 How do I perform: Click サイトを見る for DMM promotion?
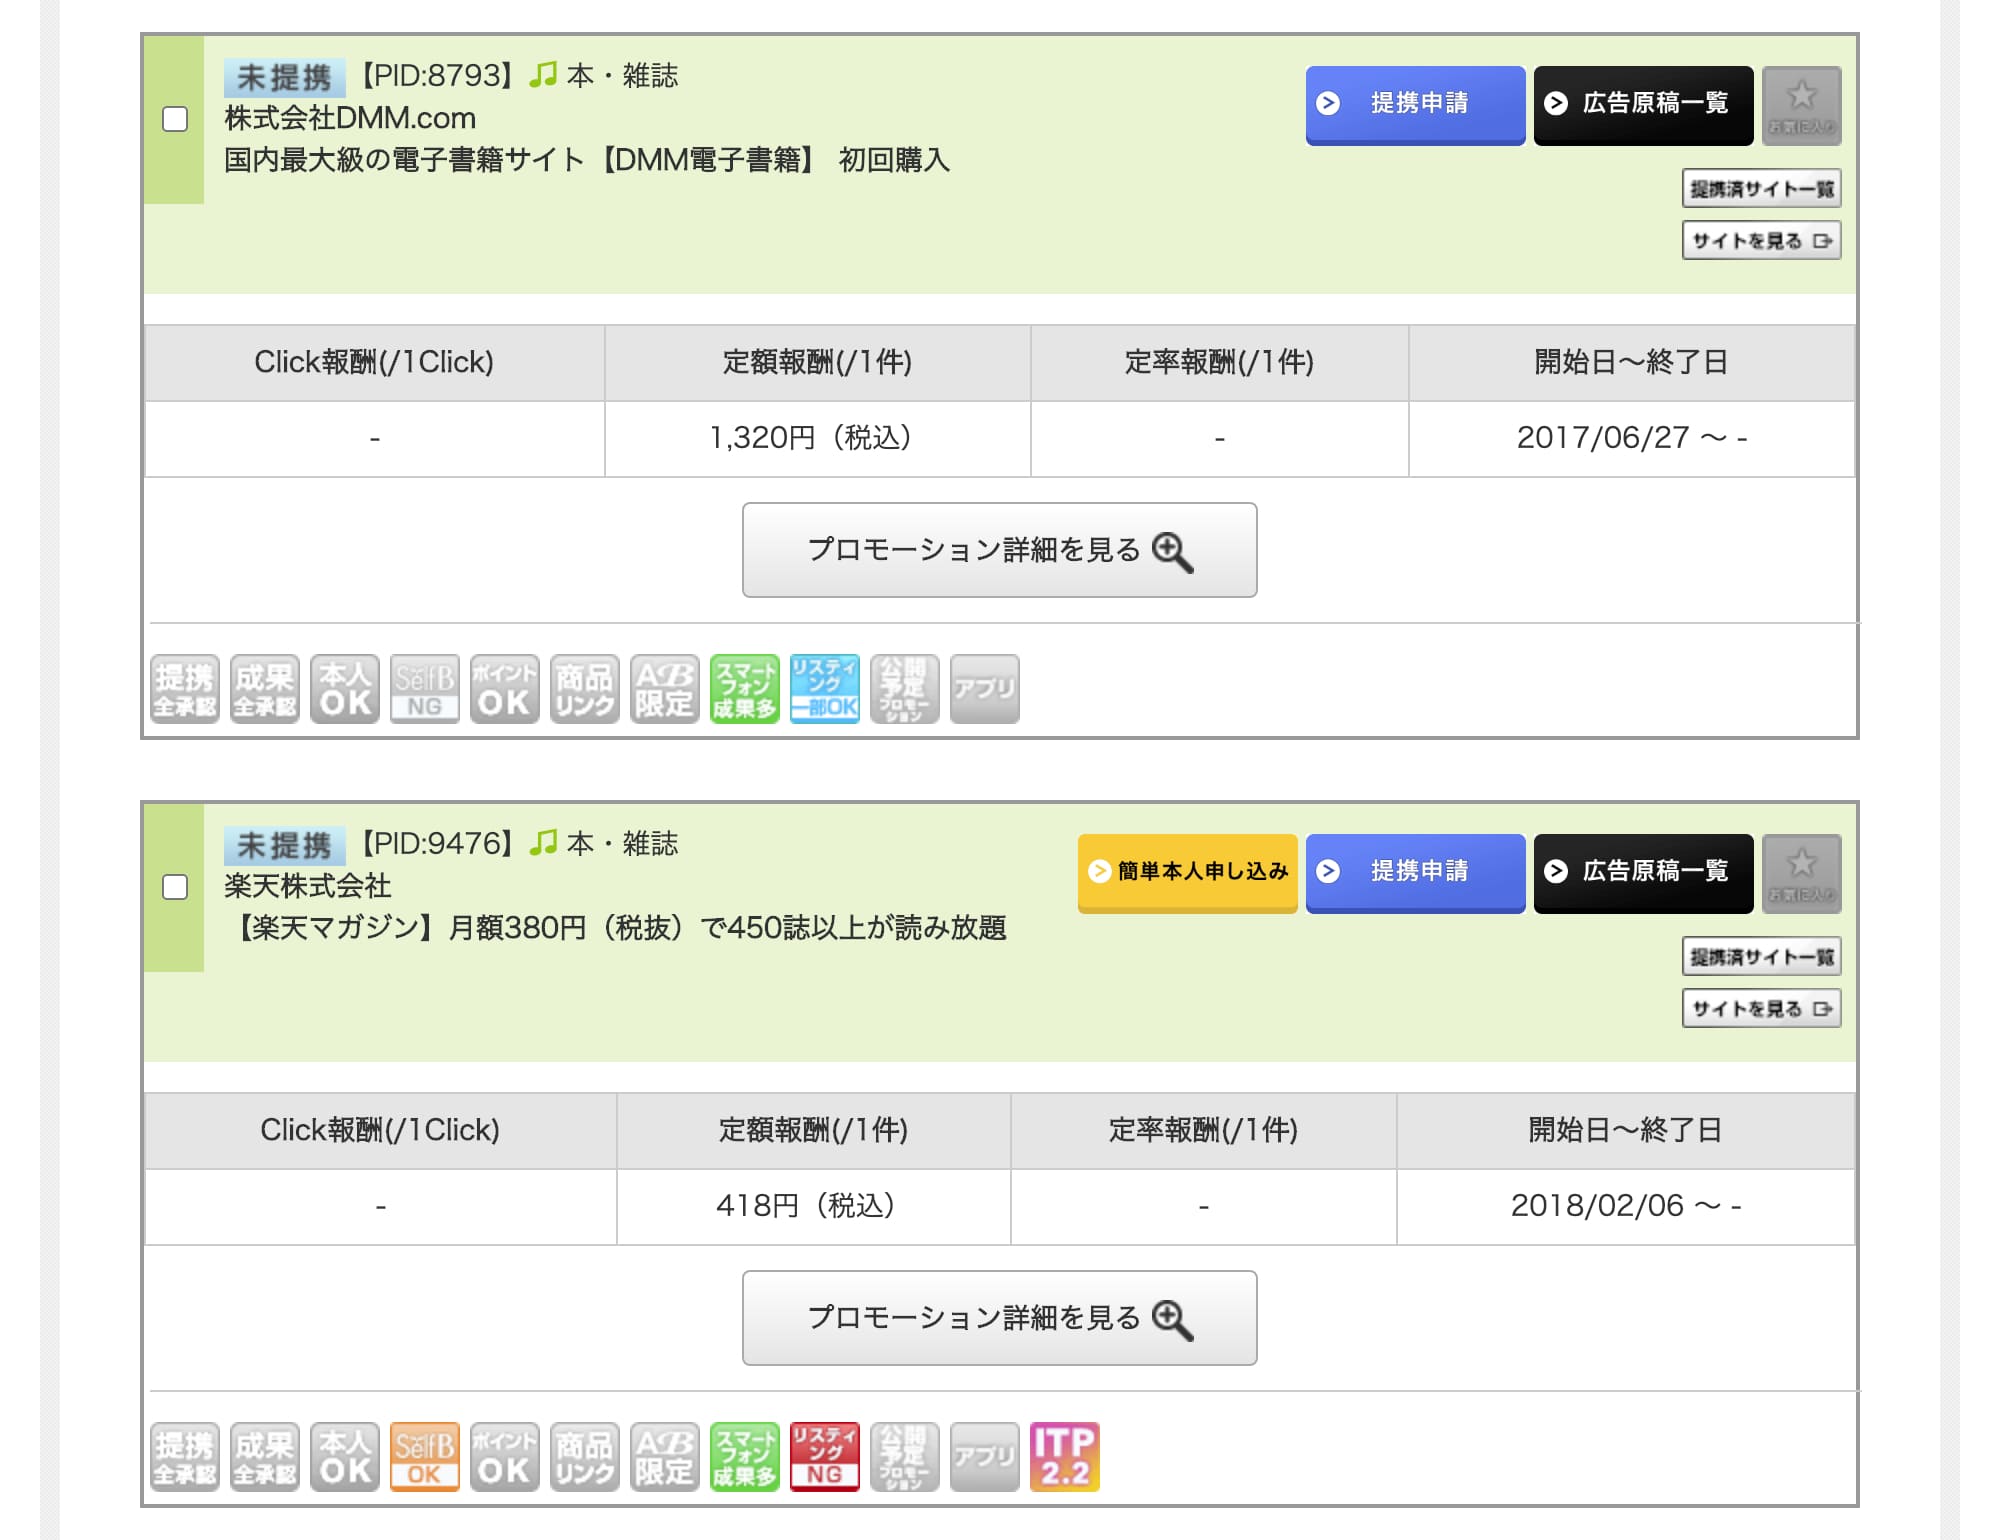coord(1761,241)
